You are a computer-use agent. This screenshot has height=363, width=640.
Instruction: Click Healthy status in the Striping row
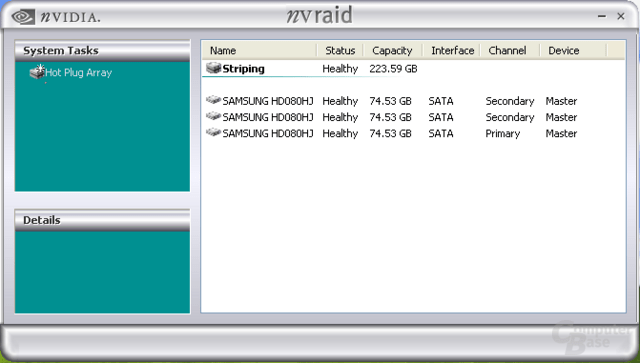tap(340, 69)
